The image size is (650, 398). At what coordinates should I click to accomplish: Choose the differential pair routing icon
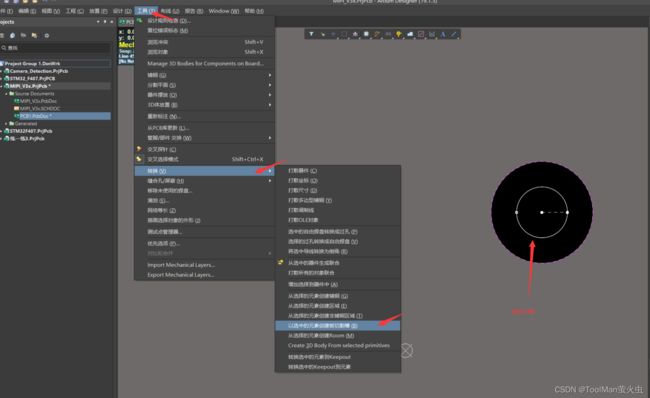pyautogui.click(x=388, y=34)
